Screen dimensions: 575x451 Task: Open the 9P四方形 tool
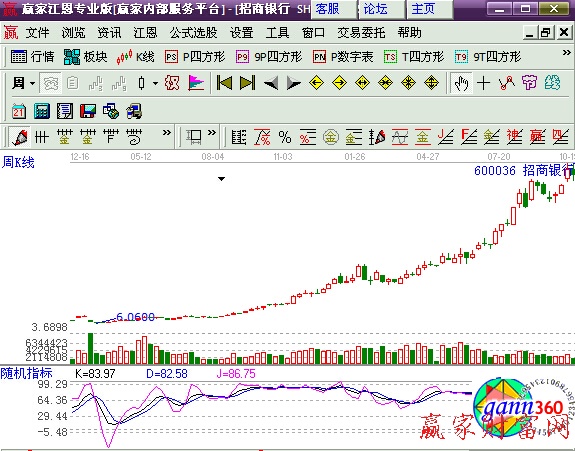(269, 57)
